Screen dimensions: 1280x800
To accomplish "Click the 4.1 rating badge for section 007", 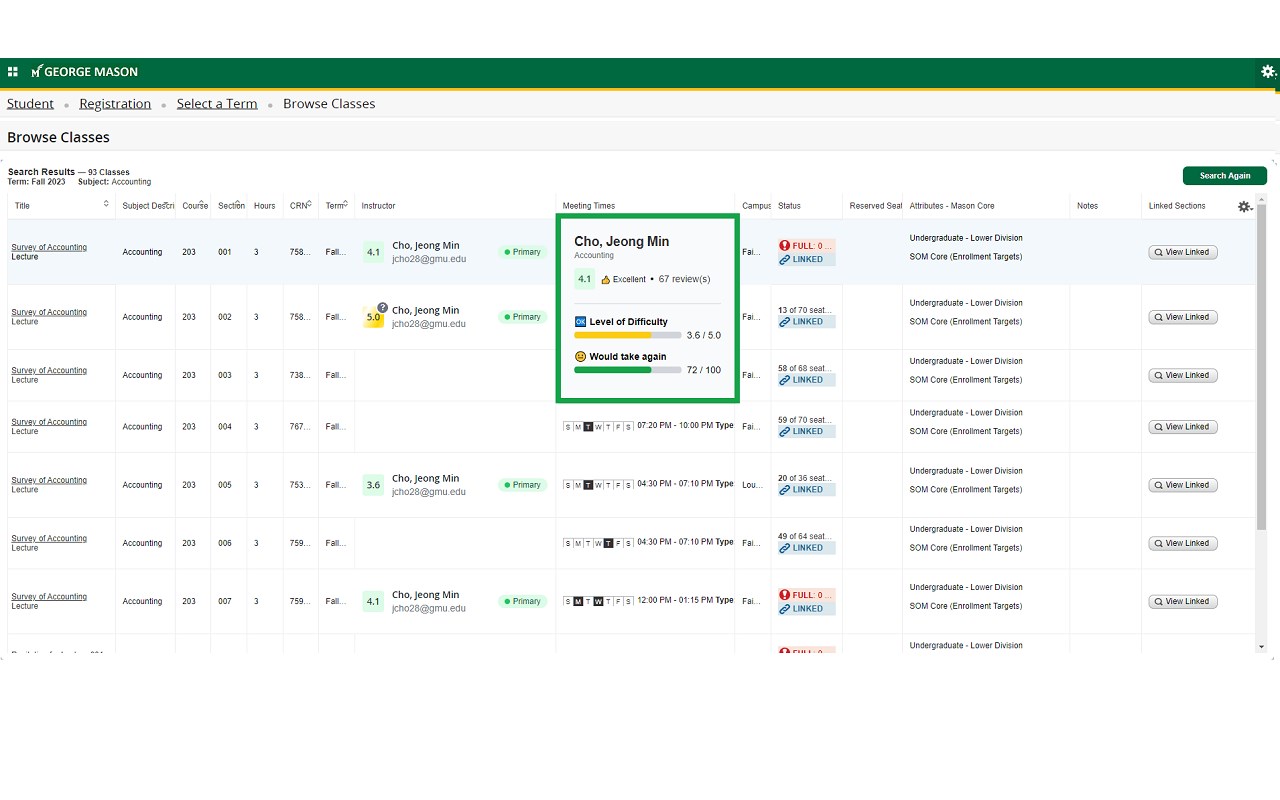I will pyautogui.click(x=373, y=601).
